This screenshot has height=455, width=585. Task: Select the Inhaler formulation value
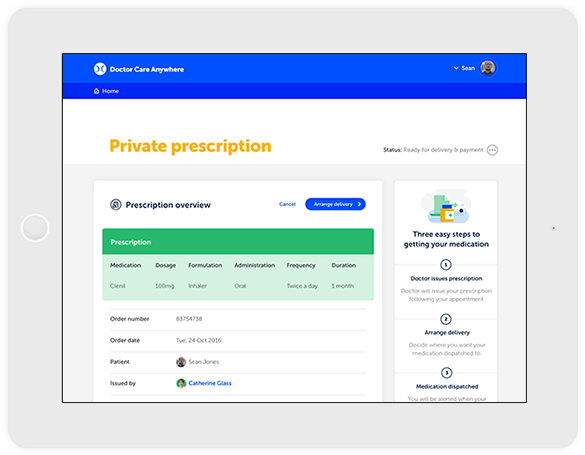[197, 286]
